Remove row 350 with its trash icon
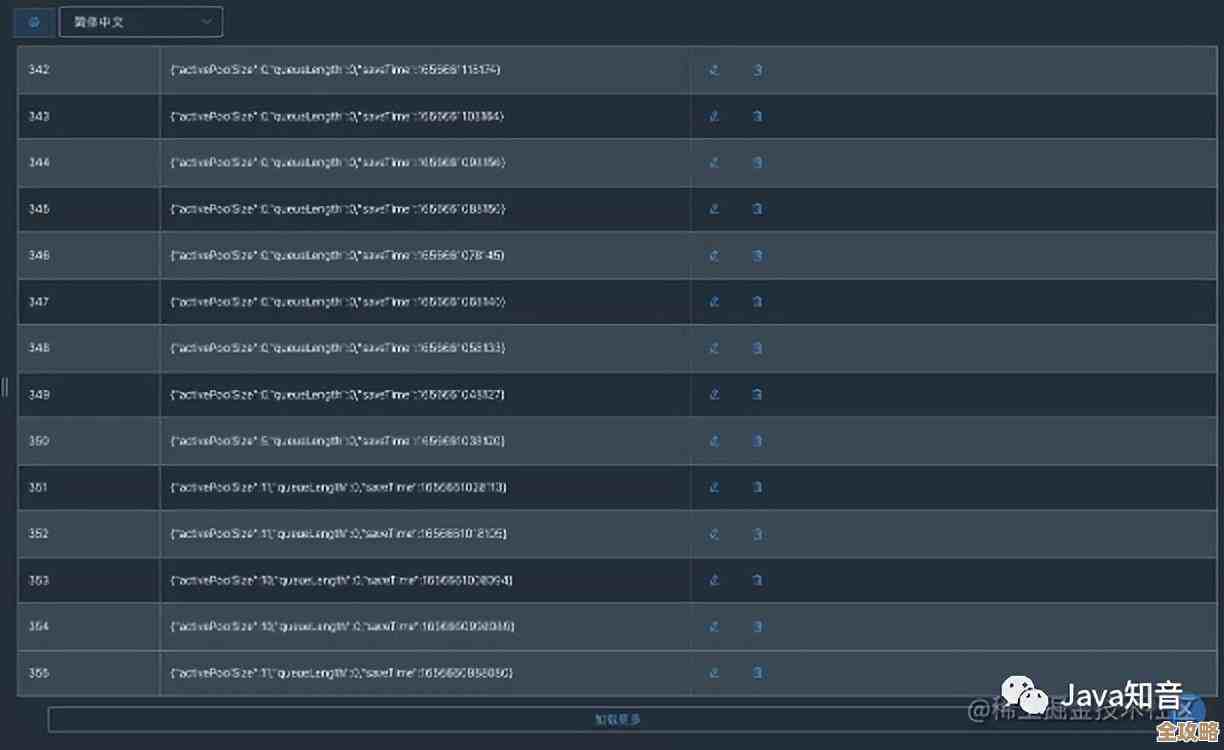The image size is (1224, 750). [757, 441]
